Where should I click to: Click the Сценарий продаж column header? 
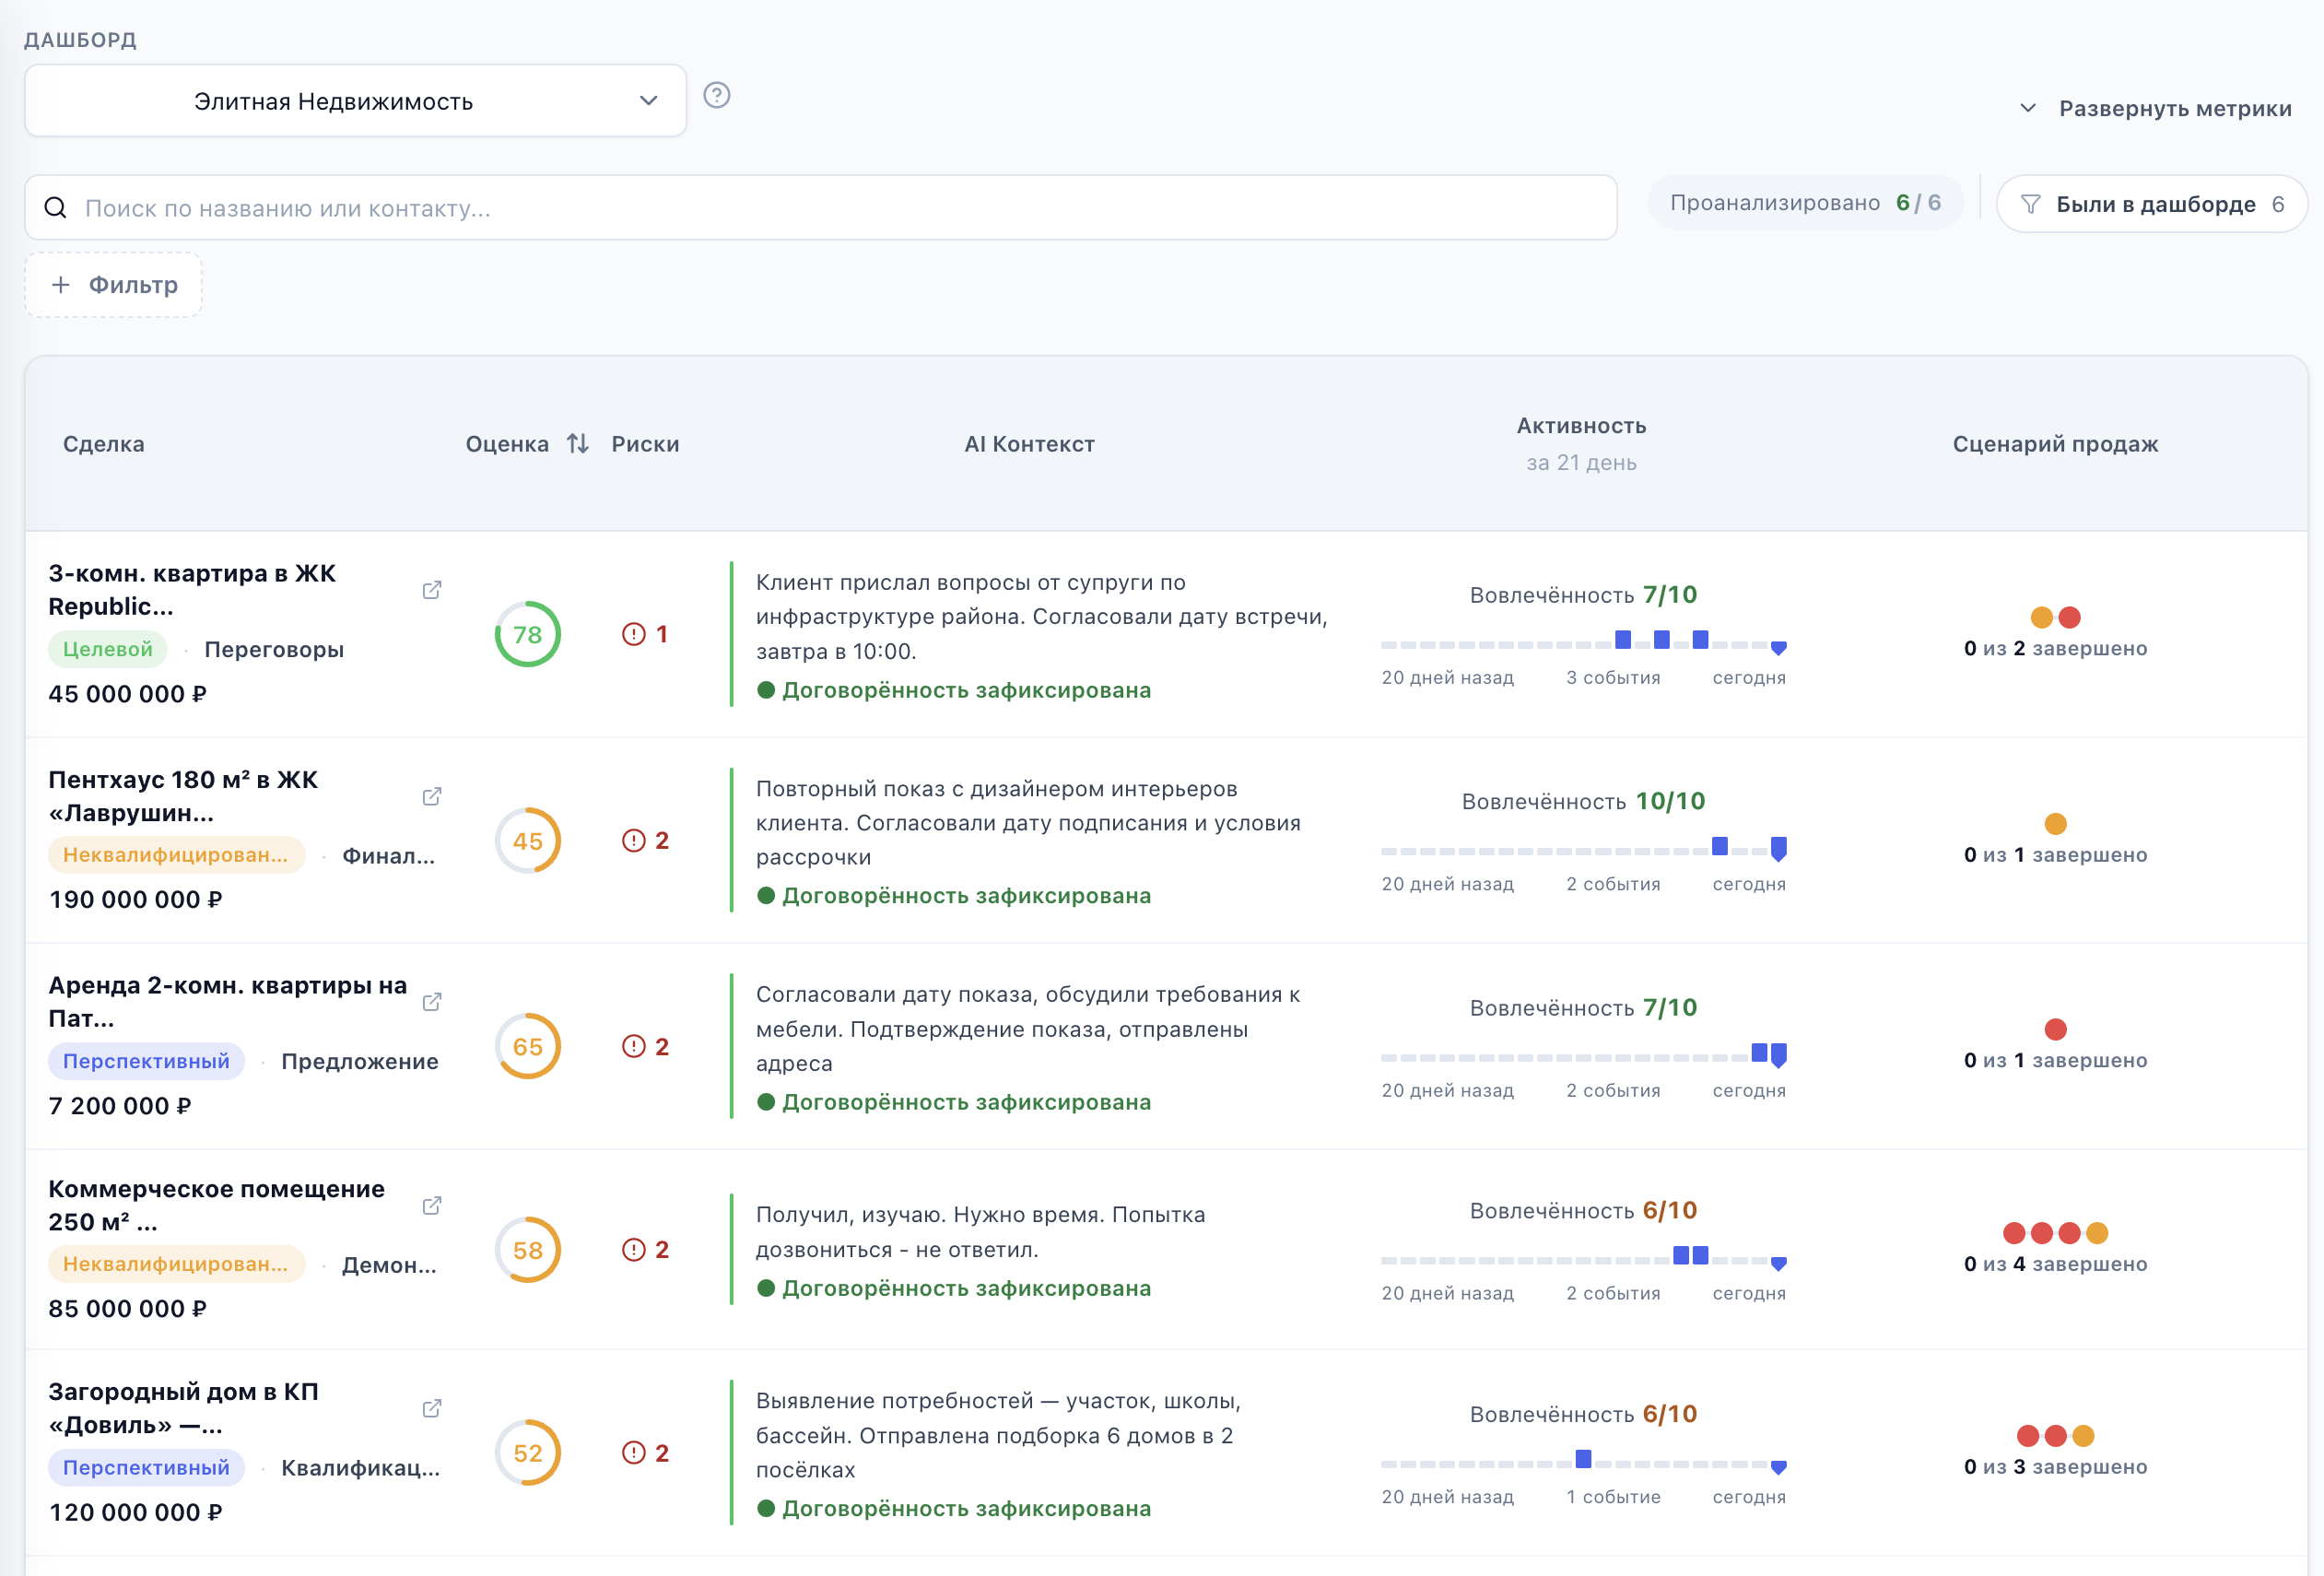coord(2055,444)
